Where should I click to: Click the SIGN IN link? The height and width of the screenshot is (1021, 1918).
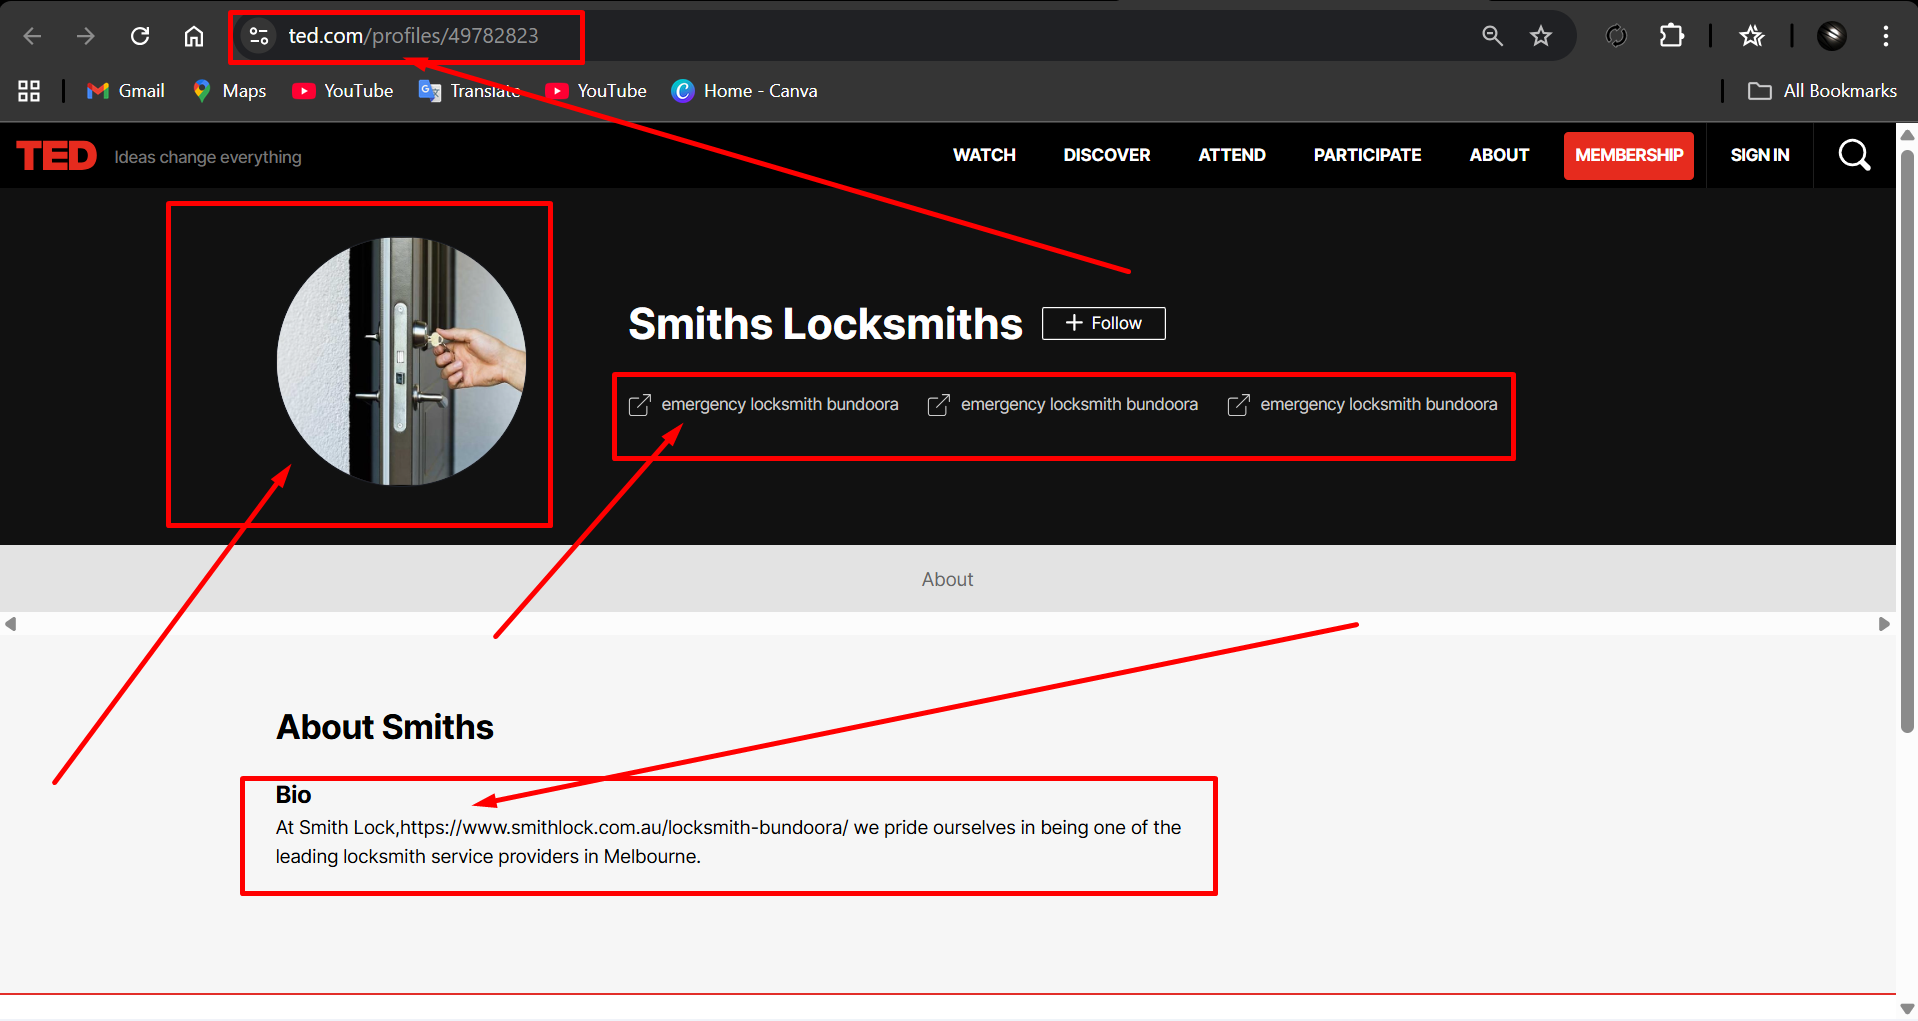tap(1759, 155)
